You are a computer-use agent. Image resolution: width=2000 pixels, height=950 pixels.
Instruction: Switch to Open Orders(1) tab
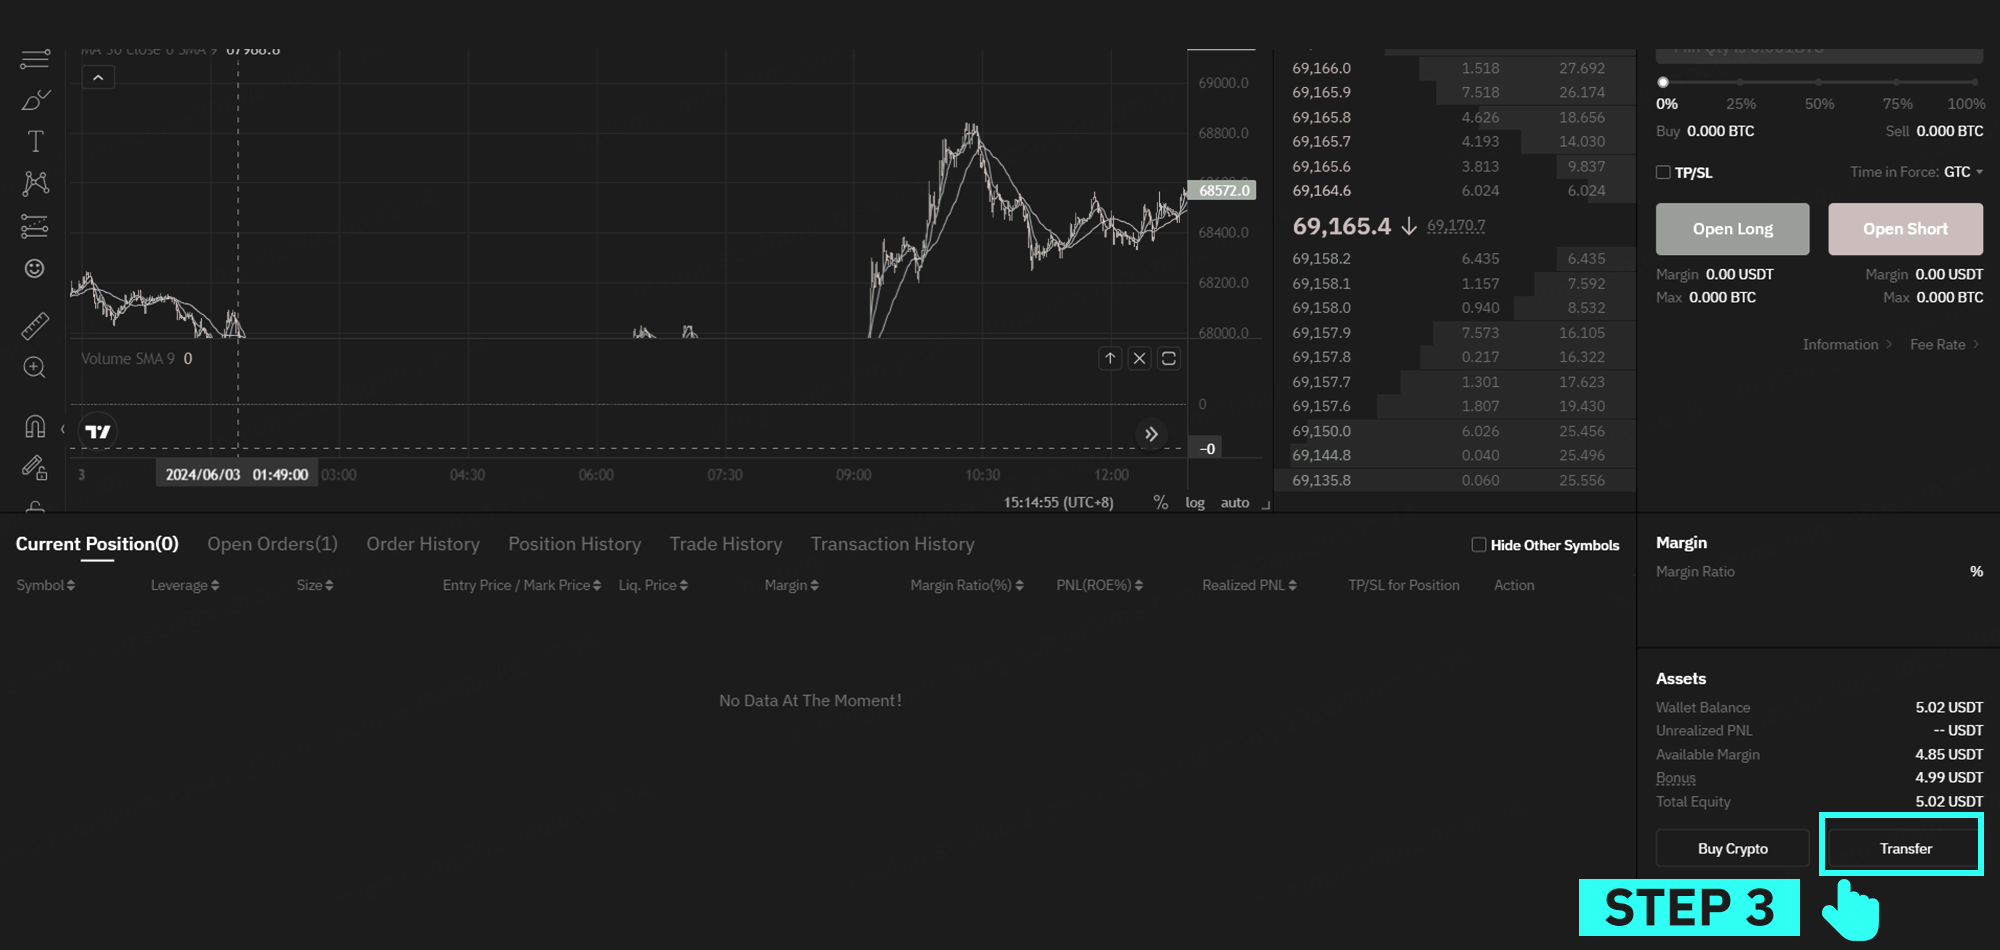(272, 544)
